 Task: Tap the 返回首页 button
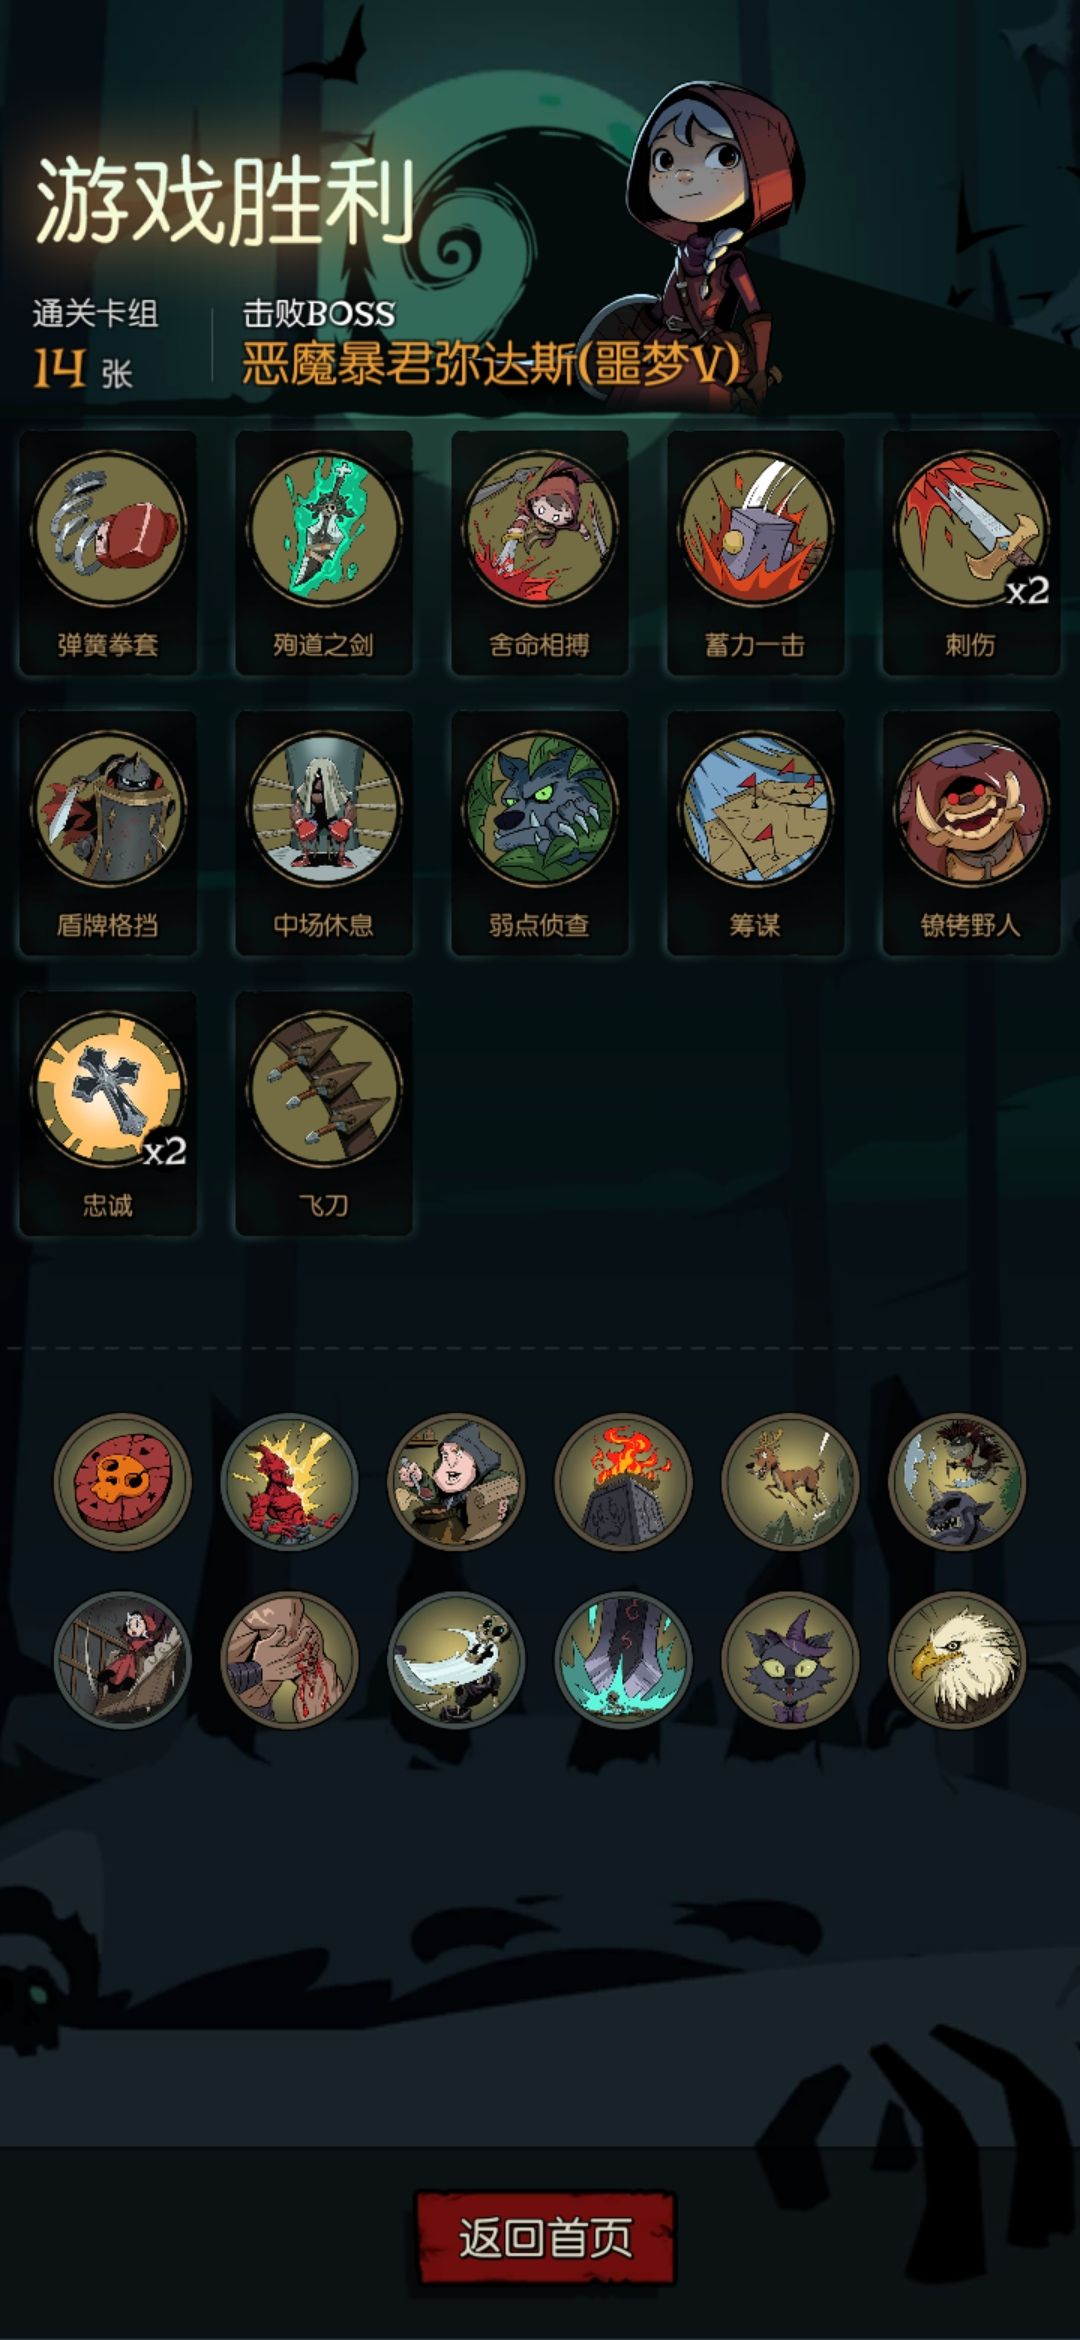(x=545, y=2237)
